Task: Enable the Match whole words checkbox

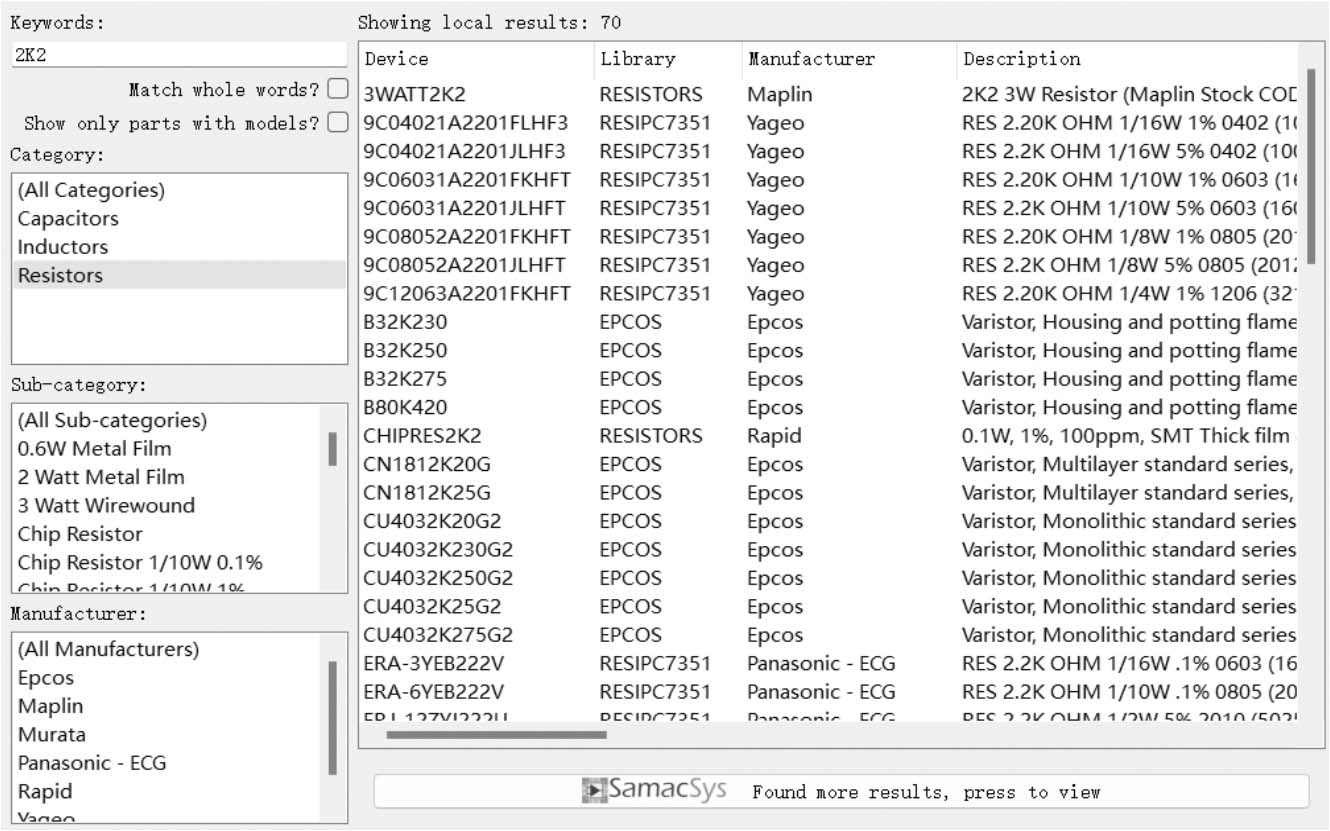Action: [338, 89]
